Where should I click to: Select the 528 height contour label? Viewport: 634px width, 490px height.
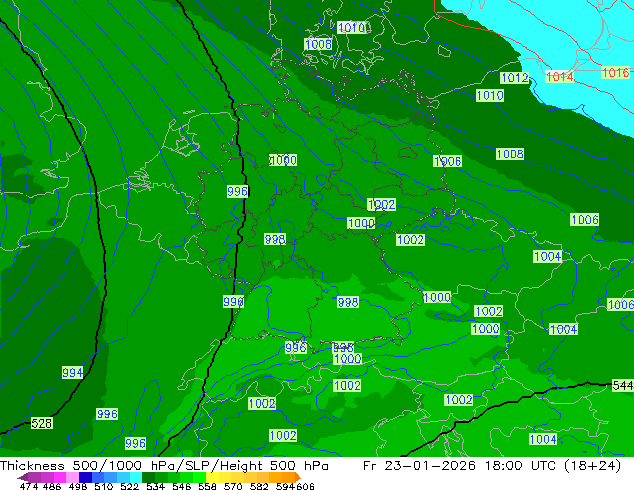(x=42, y=423)
